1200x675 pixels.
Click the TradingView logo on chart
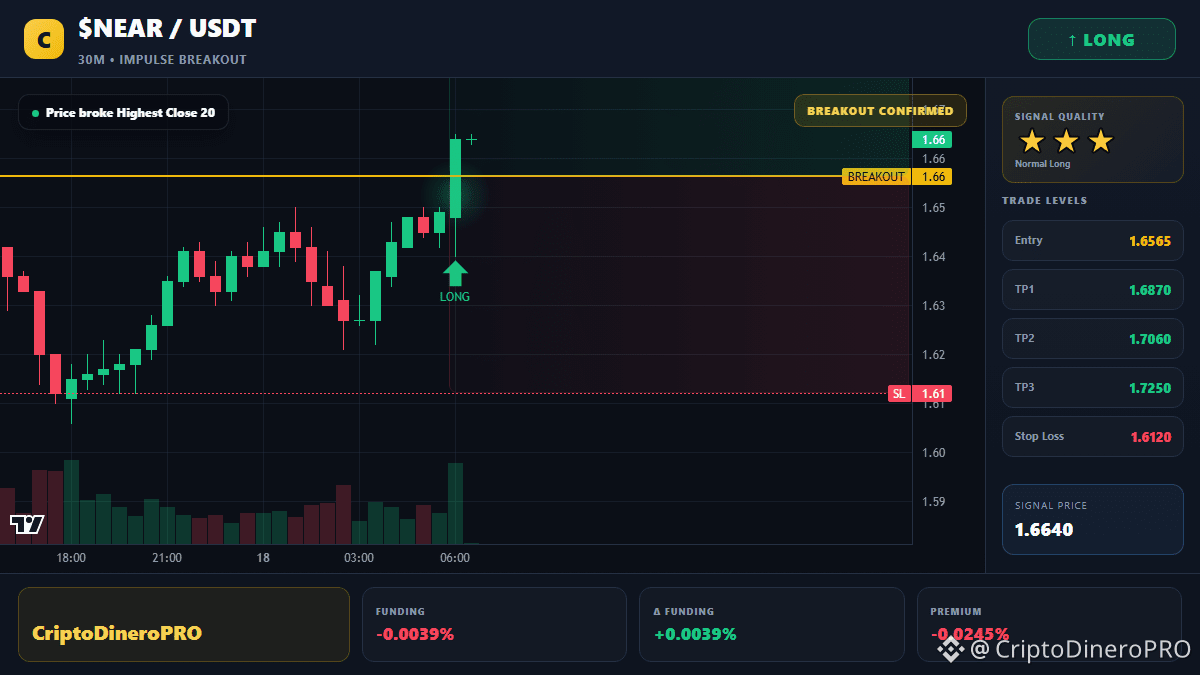(27, 524)
